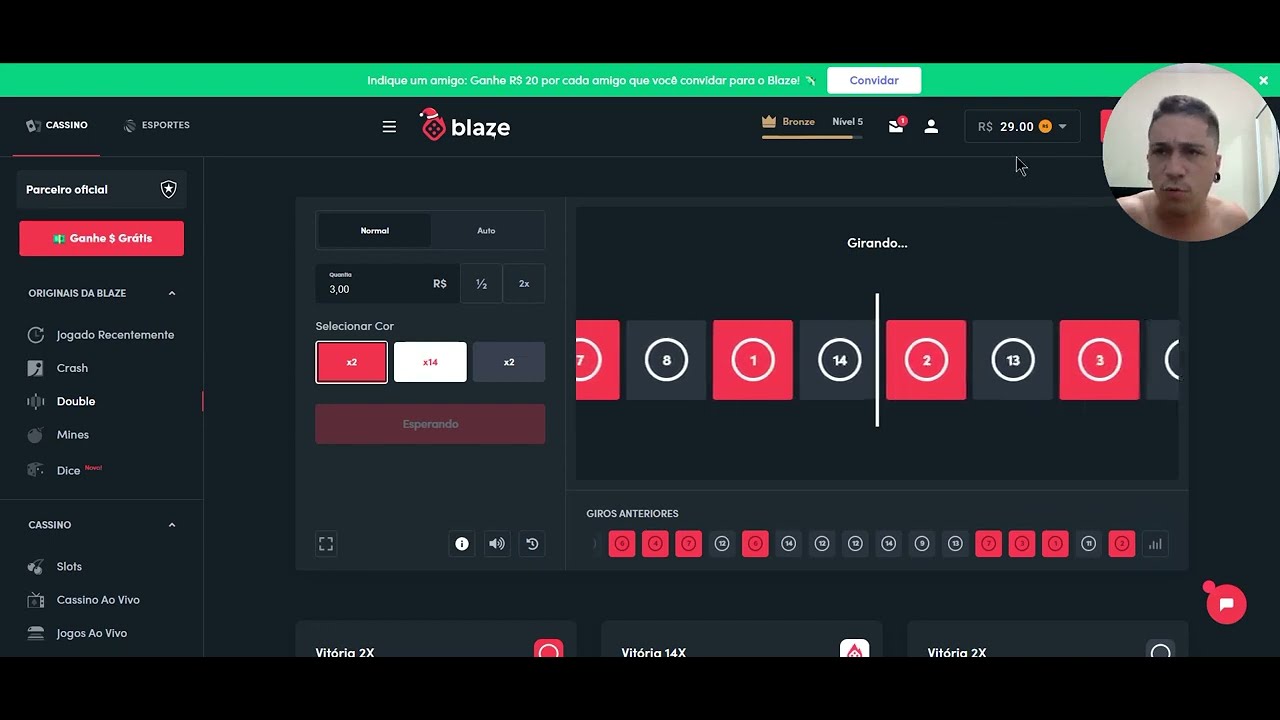Click the red 2 tile in previous spins
Image resolution: width=1280 pixels, height=720 pixels.
pyautogui.click(x=1122, y=544)
